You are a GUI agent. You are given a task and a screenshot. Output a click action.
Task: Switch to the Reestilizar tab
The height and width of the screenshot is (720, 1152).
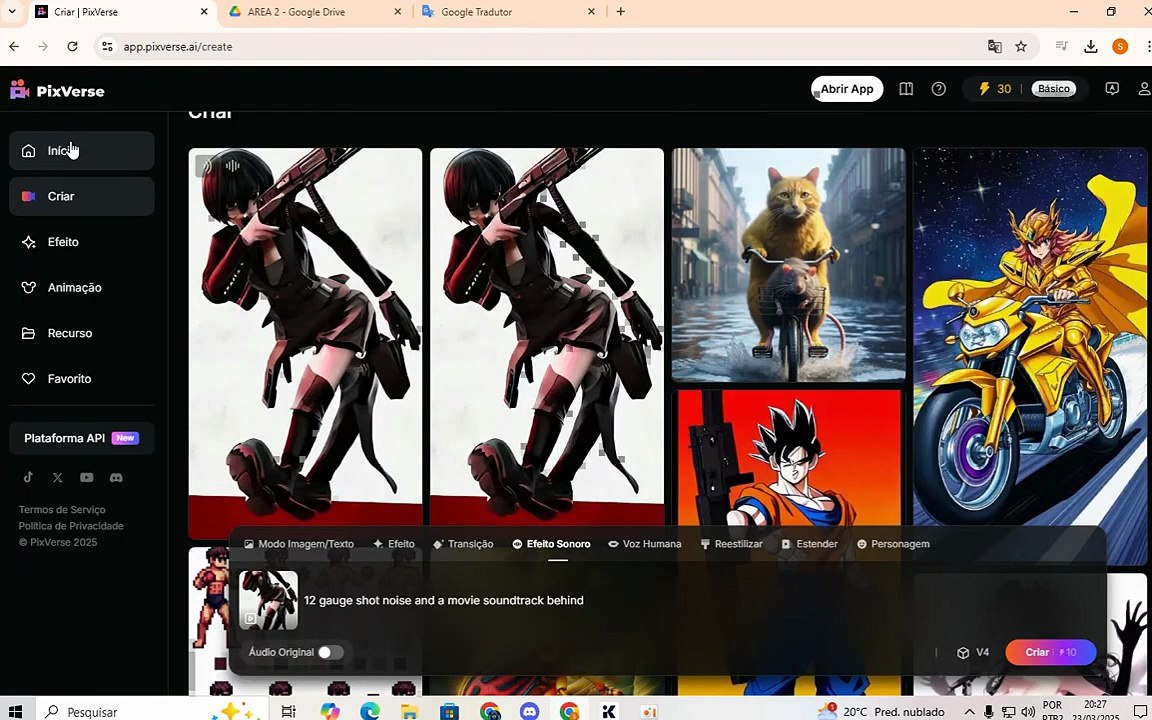pos(732,544)
